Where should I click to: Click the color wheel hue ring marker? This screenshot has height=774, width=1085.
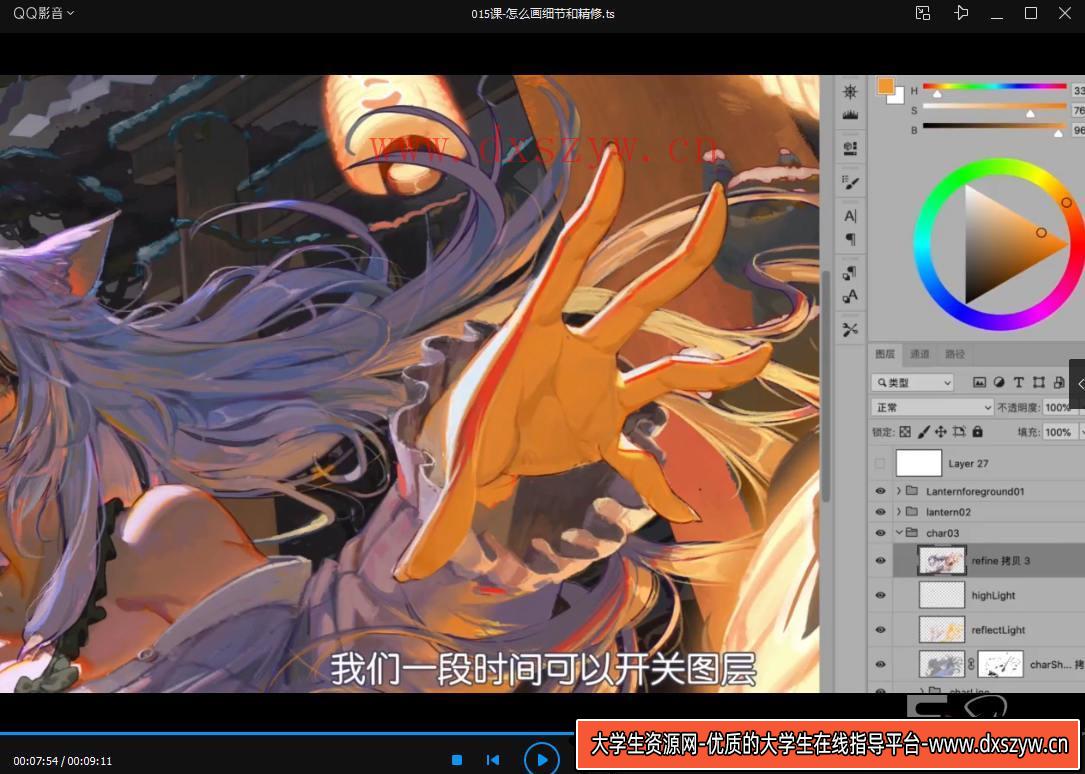(1066, 203)
